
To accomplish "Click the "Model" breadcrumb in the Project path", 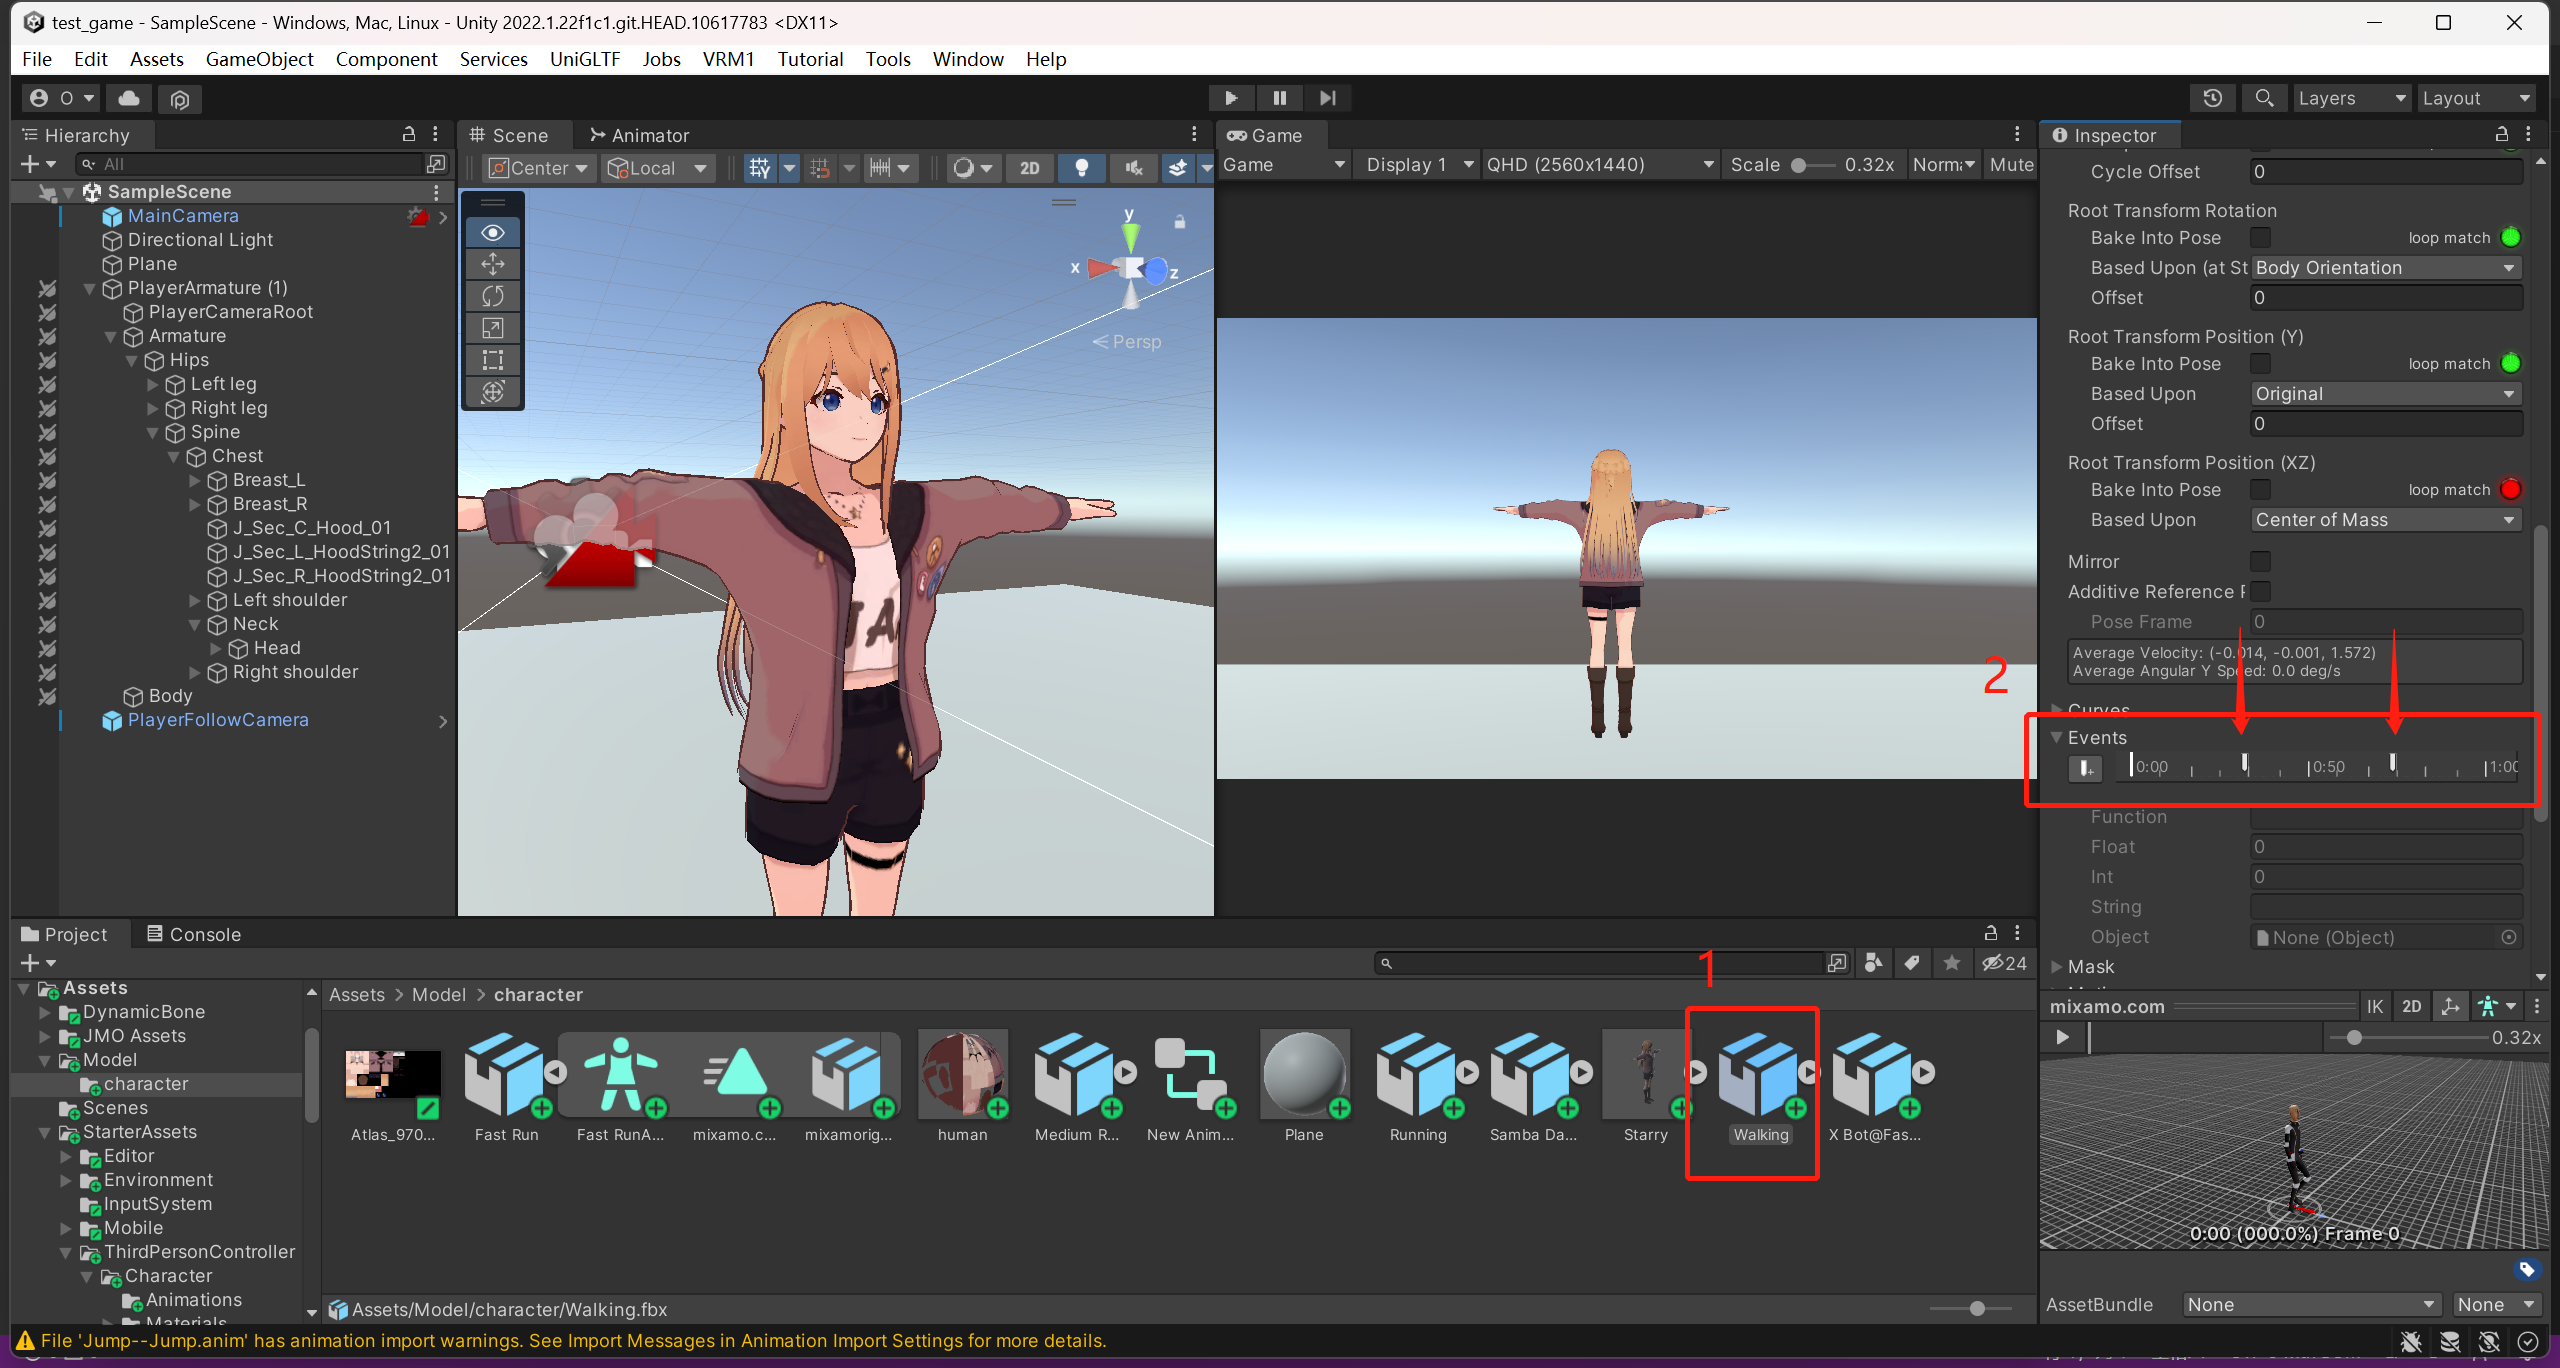I will pos(438,994).
